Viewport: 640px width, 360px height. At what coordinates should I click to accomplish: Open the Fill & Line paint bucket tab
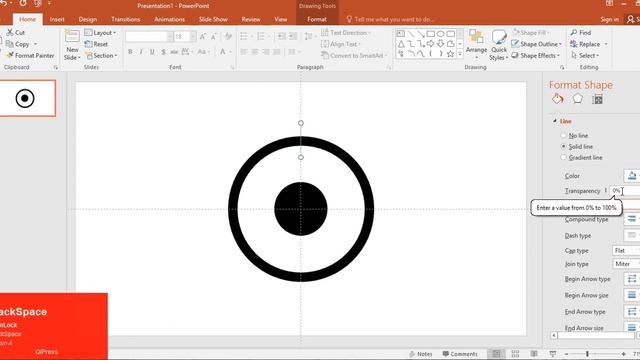558,99
